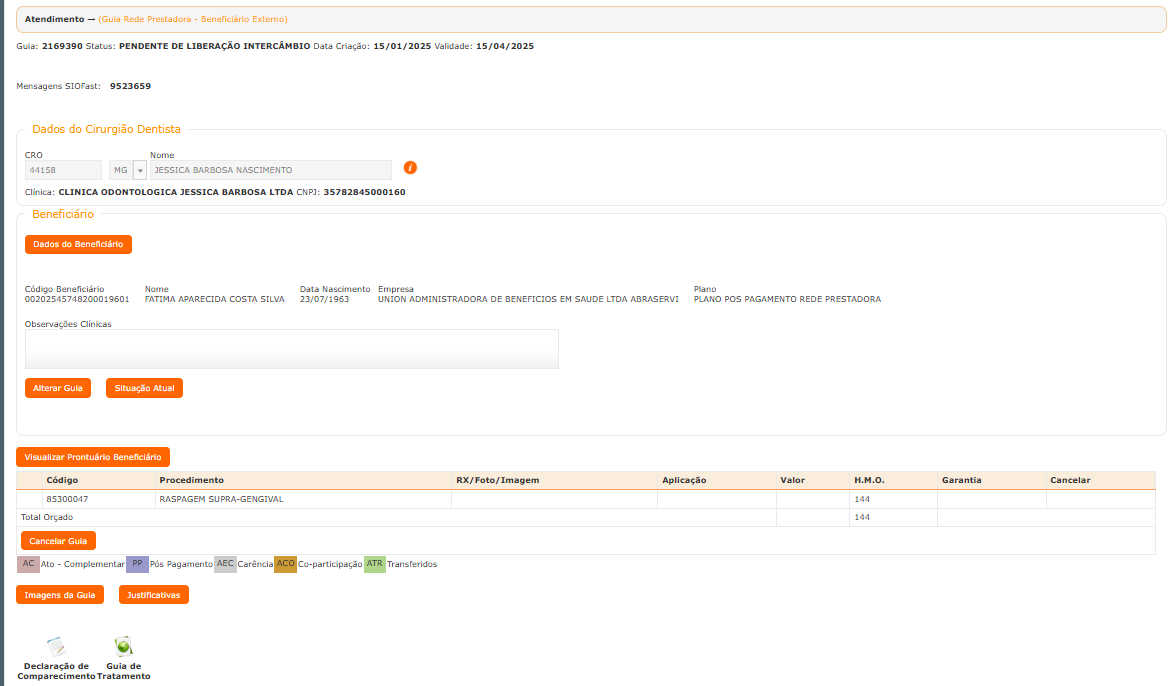Click the dentist Nome field
Viewport: 1171px width, 686px height.
tap(270, 170)
